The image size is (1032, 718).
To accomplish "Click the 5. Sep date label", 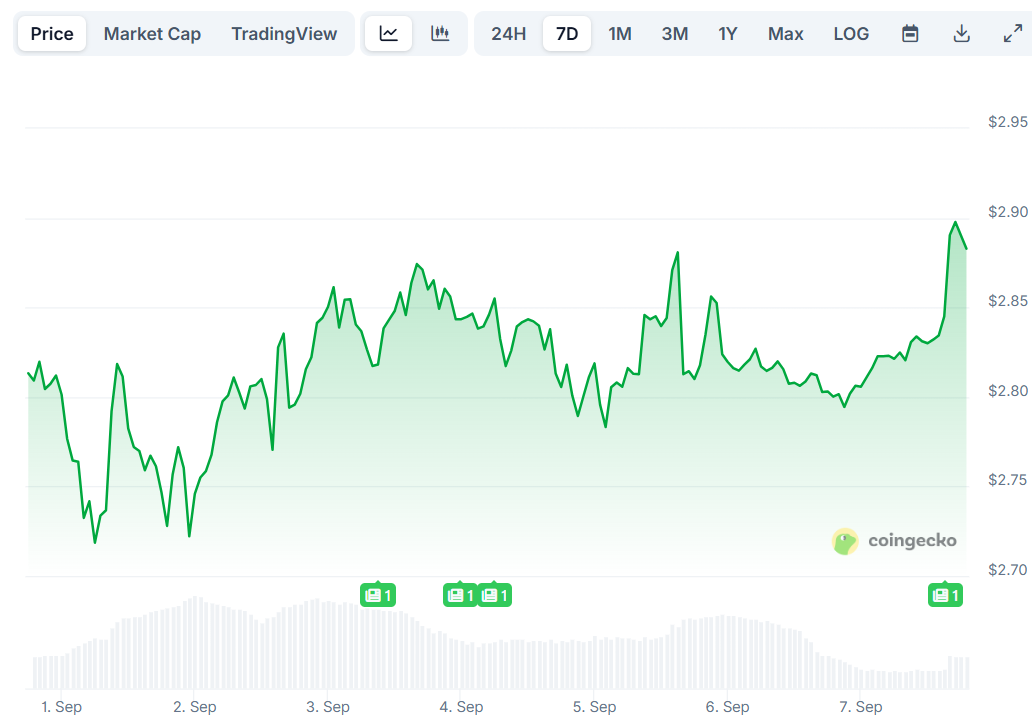I will click(x=594, y=707).
